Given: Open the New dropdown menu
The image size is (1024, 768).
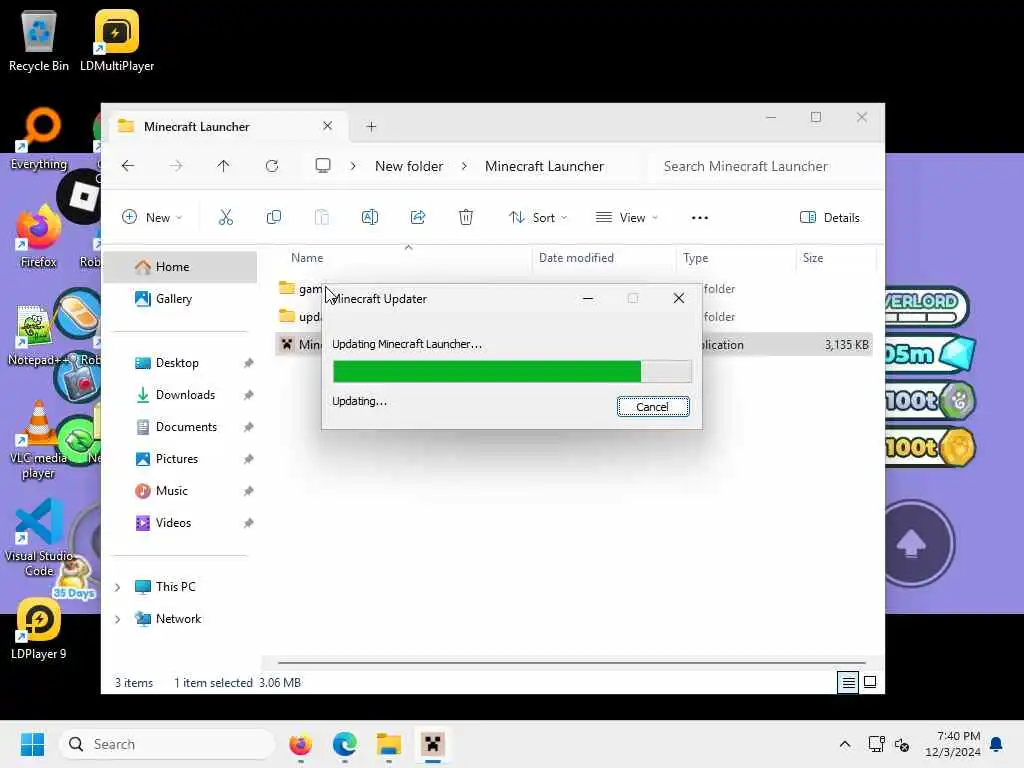Looking at the screenshot, I should (x=152, y=217).
